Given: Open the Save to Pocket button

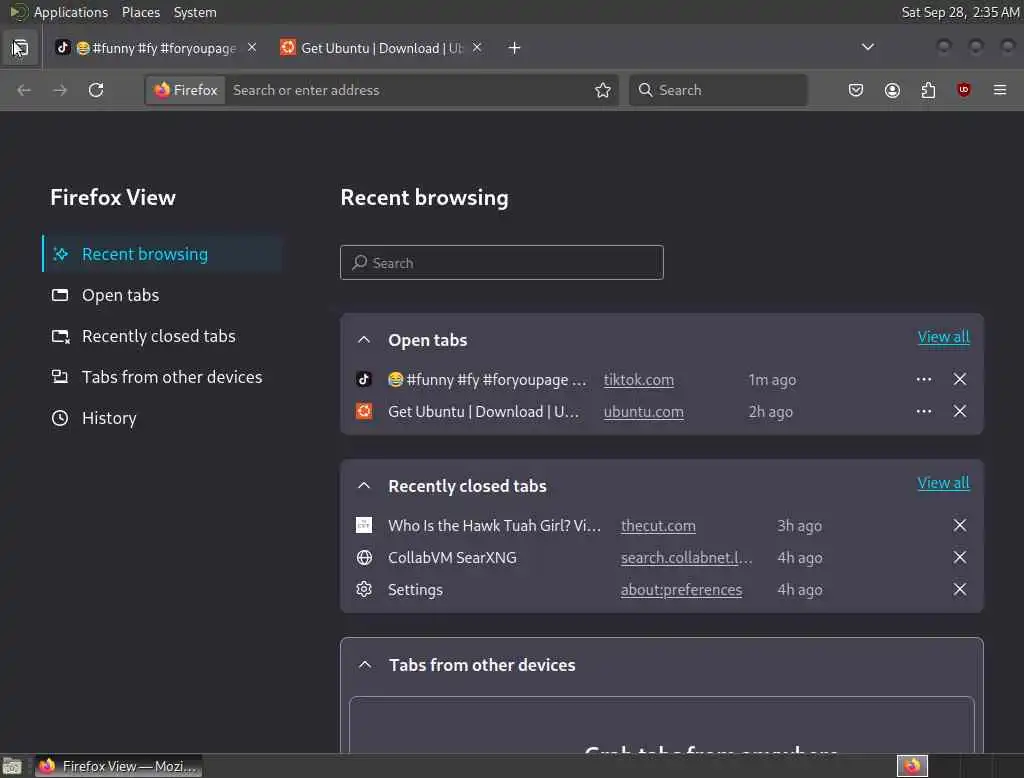Looking at the screenshot, I should click(856, 90).
